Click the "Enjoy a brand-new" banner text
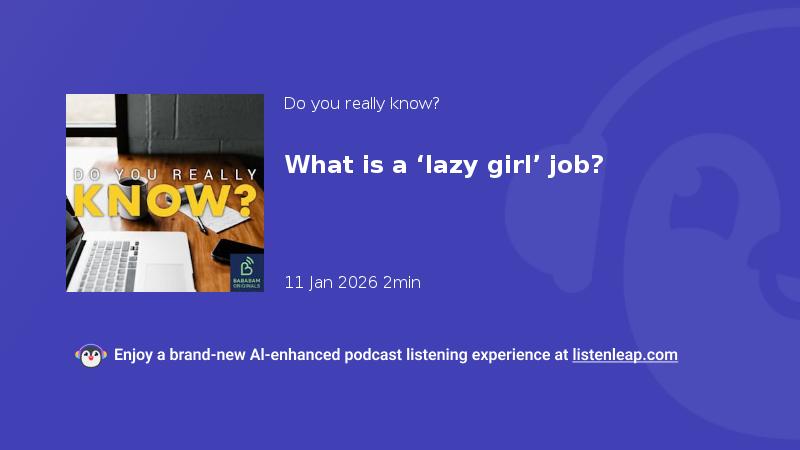Image resolution: width=800 pixels, height=450 pixels. coord(180,355)
